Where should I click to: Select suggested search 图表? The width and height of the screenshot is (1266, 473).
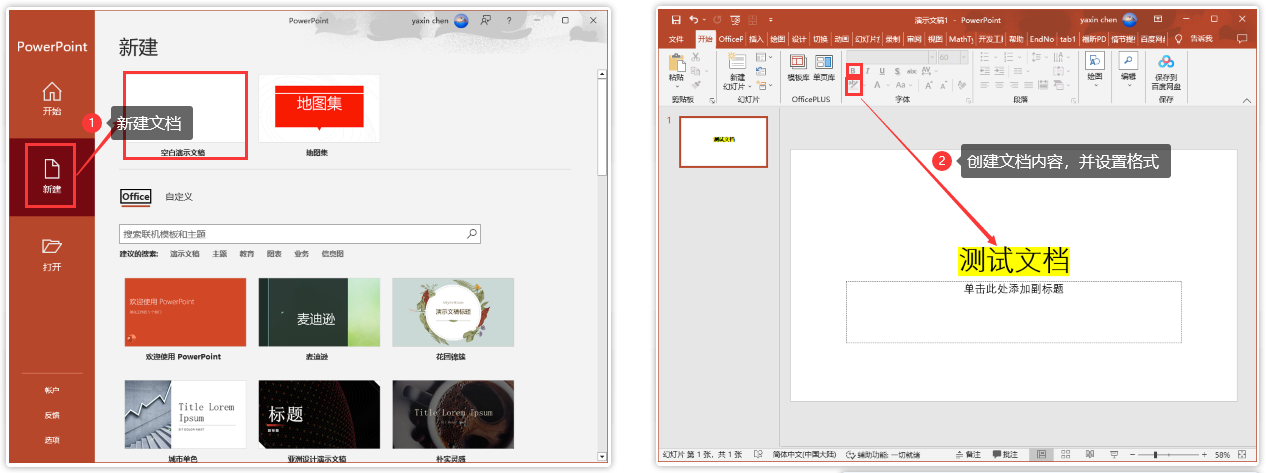(274, 254)
